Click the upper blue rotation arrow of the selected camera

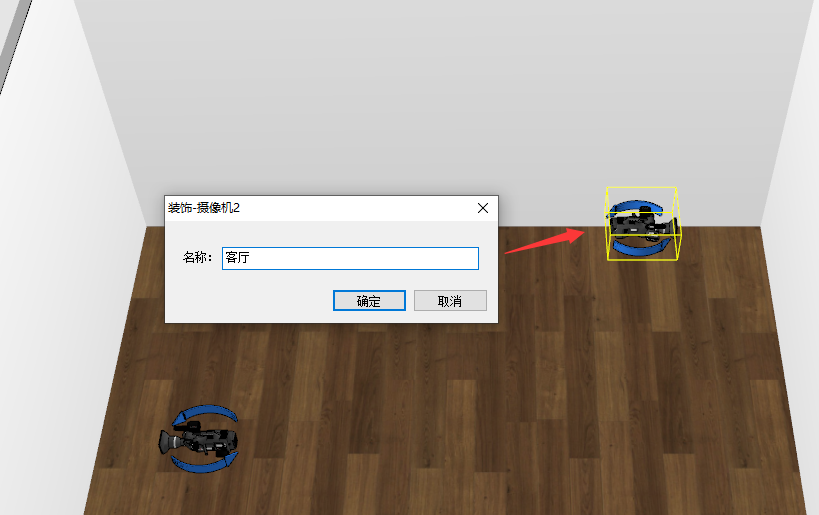636,205
